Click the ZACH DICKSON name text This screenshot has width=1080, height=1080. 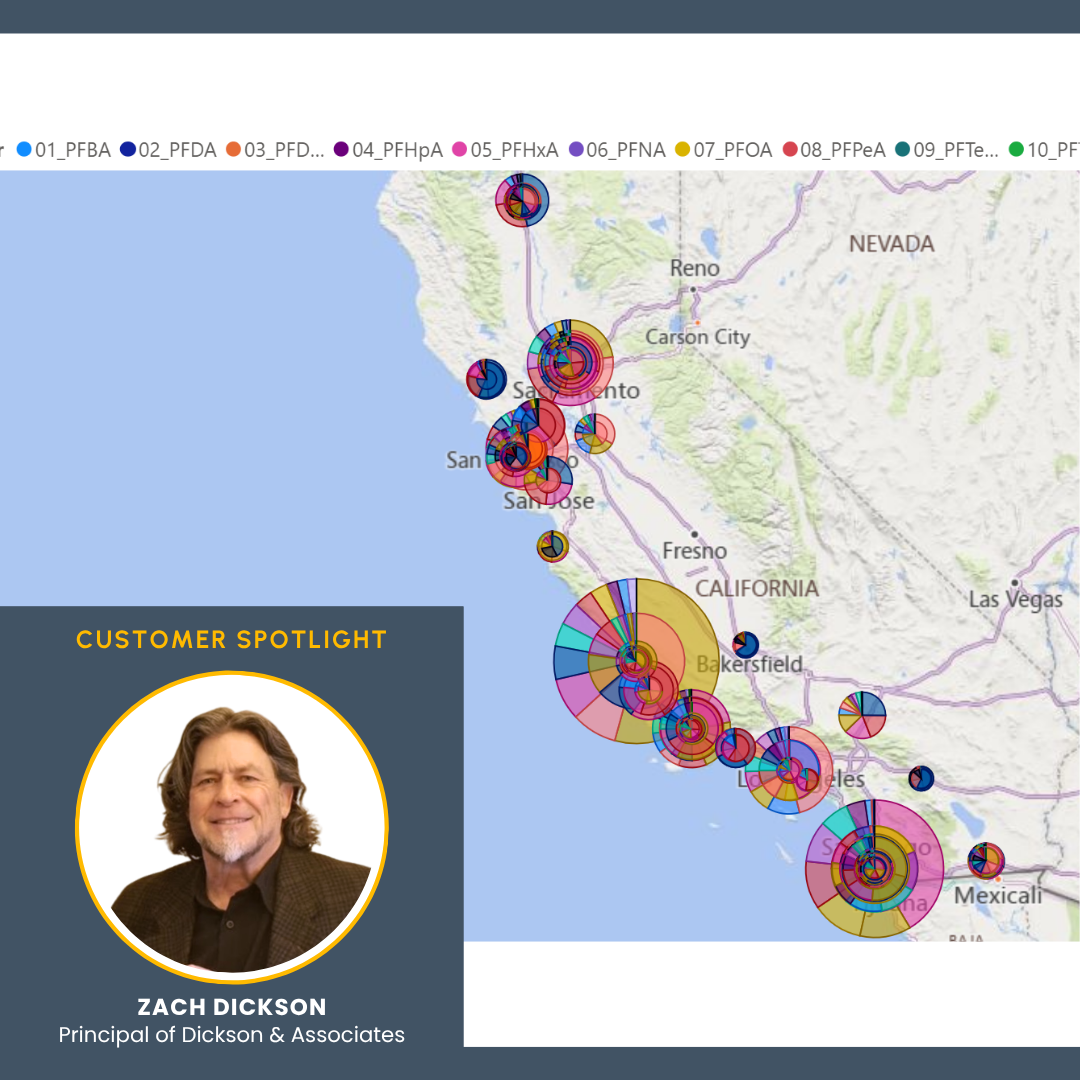click(x=231, y=1007)
